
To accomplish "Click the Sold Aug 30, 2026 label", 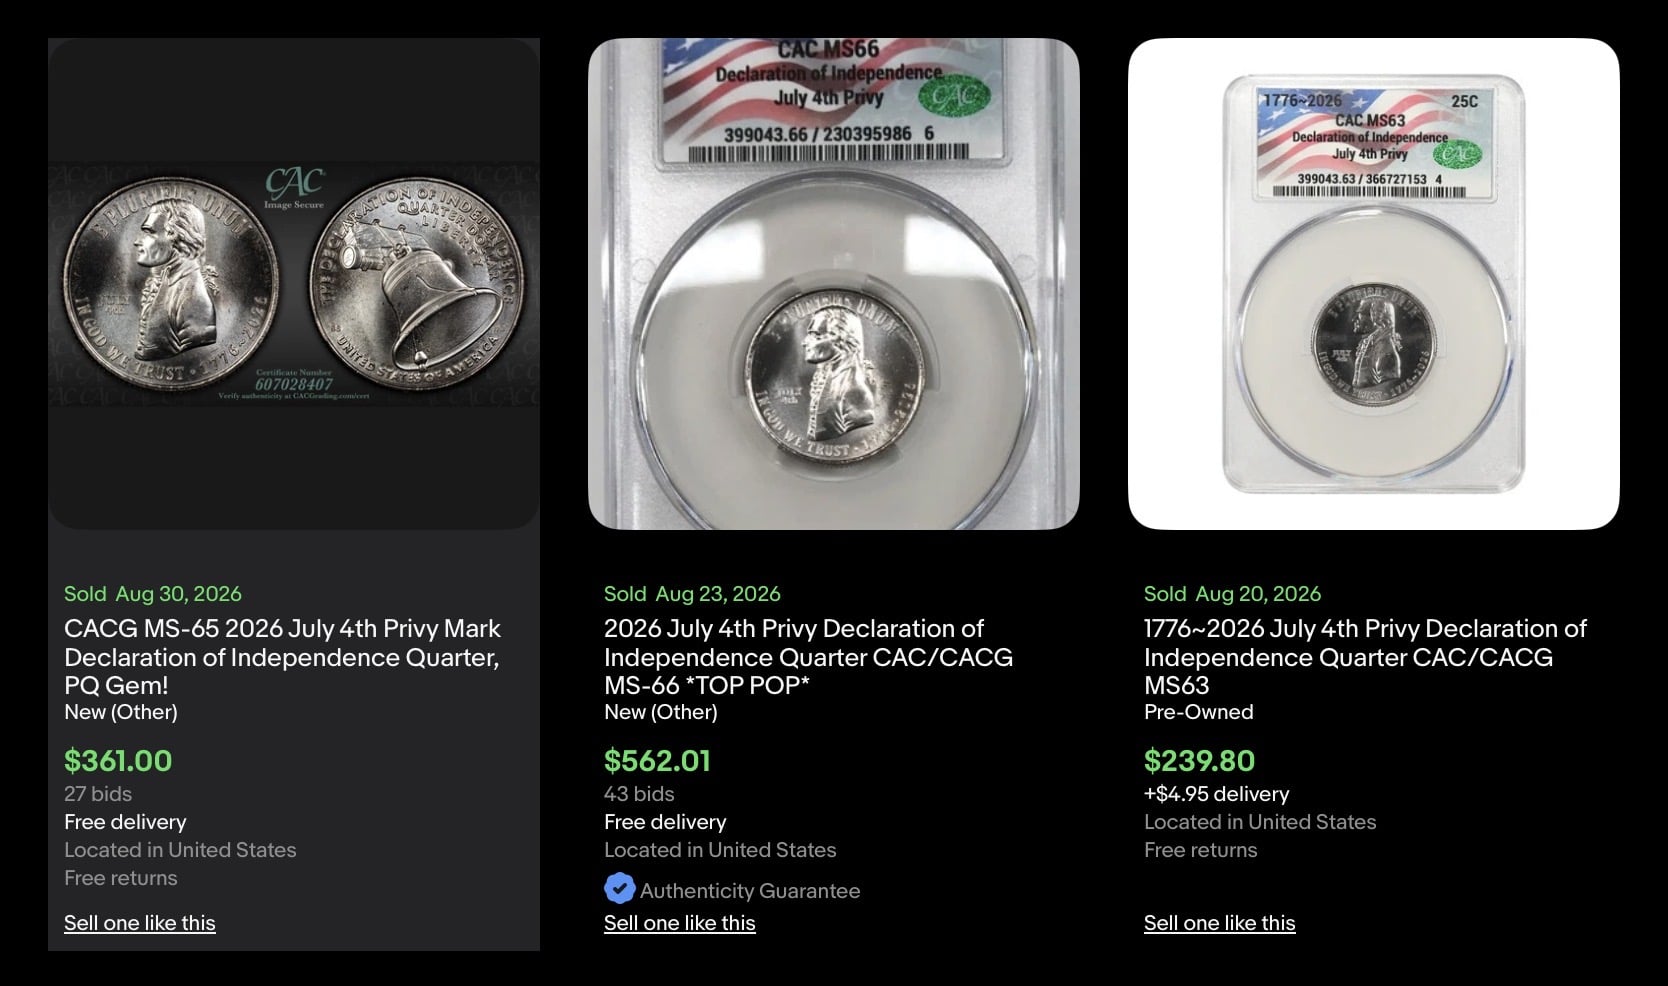I will point(153,594).
